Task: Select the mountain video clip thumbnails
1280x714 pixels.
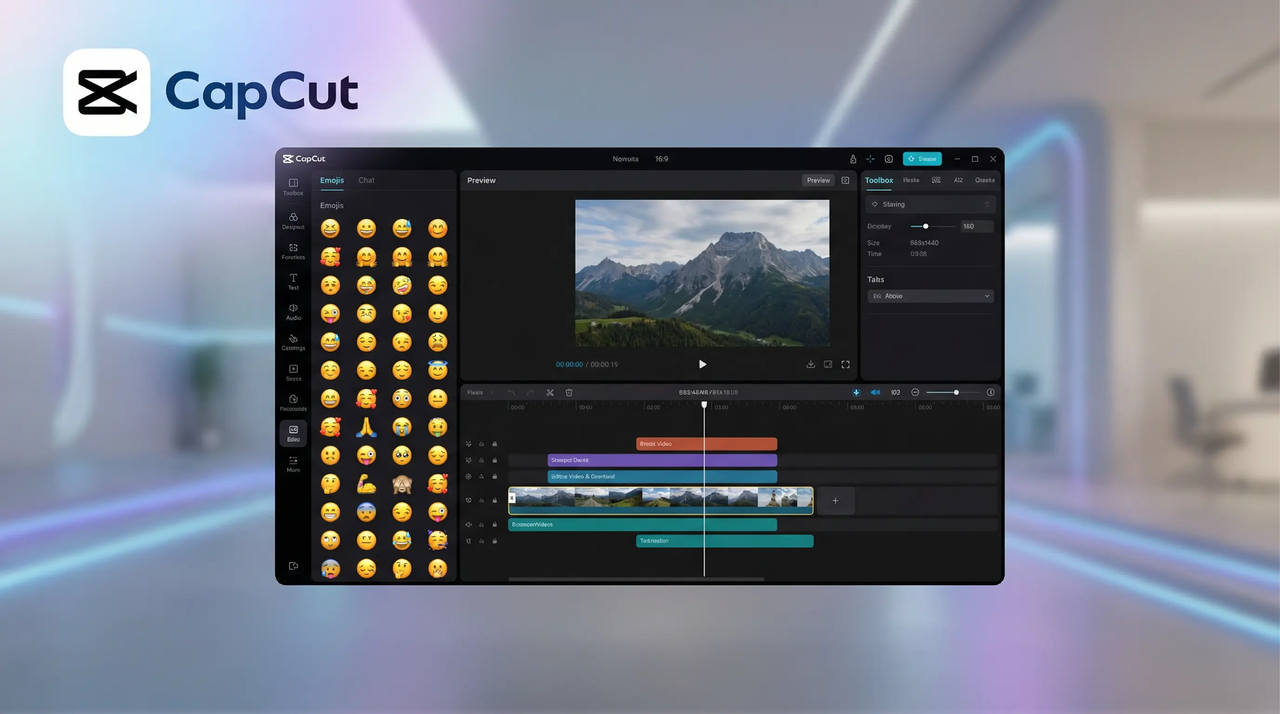Action: (660, 501)
